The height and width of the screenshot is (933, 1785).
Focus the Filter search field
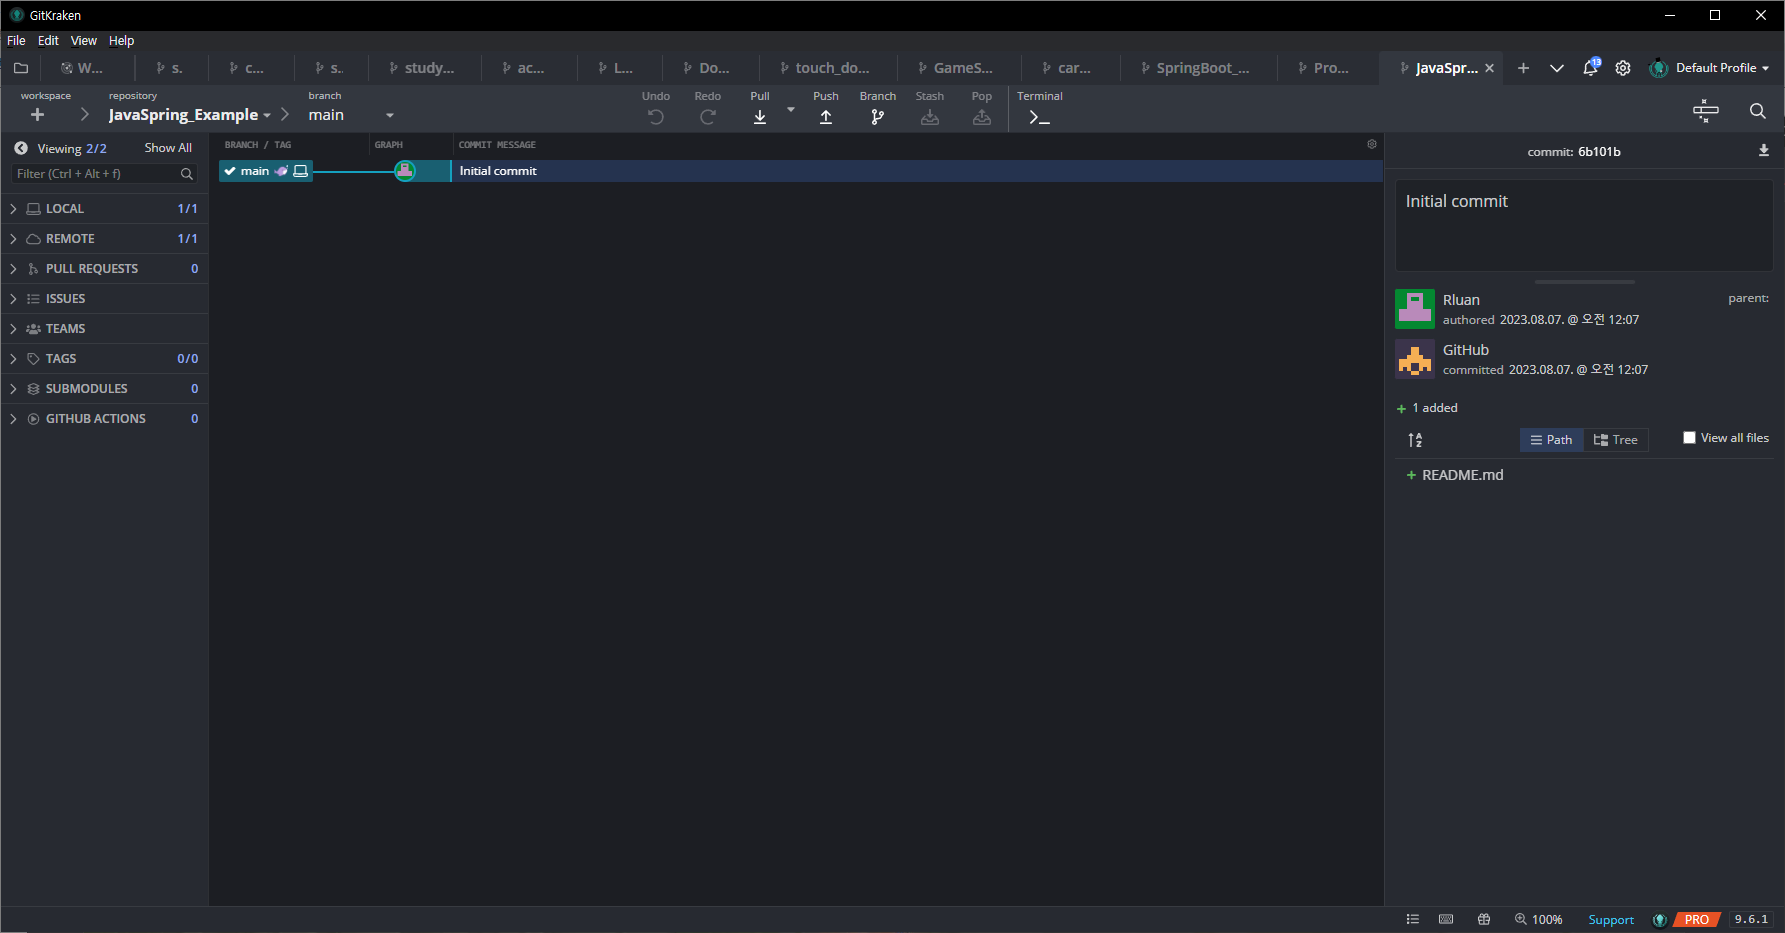point(104,174)
